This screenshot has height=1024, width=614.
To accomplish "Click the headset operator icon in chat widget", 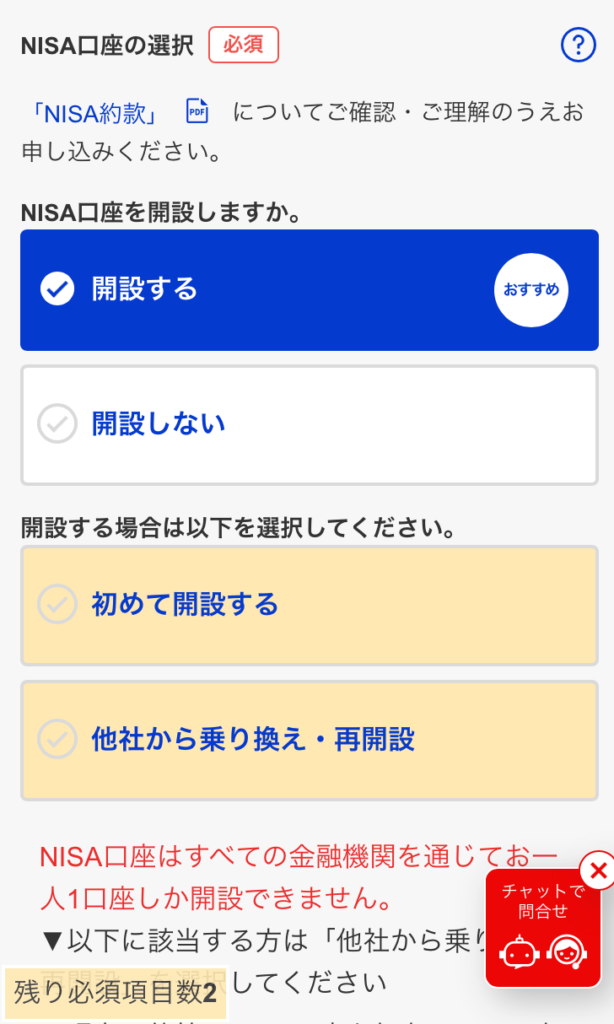I will 567,953.
